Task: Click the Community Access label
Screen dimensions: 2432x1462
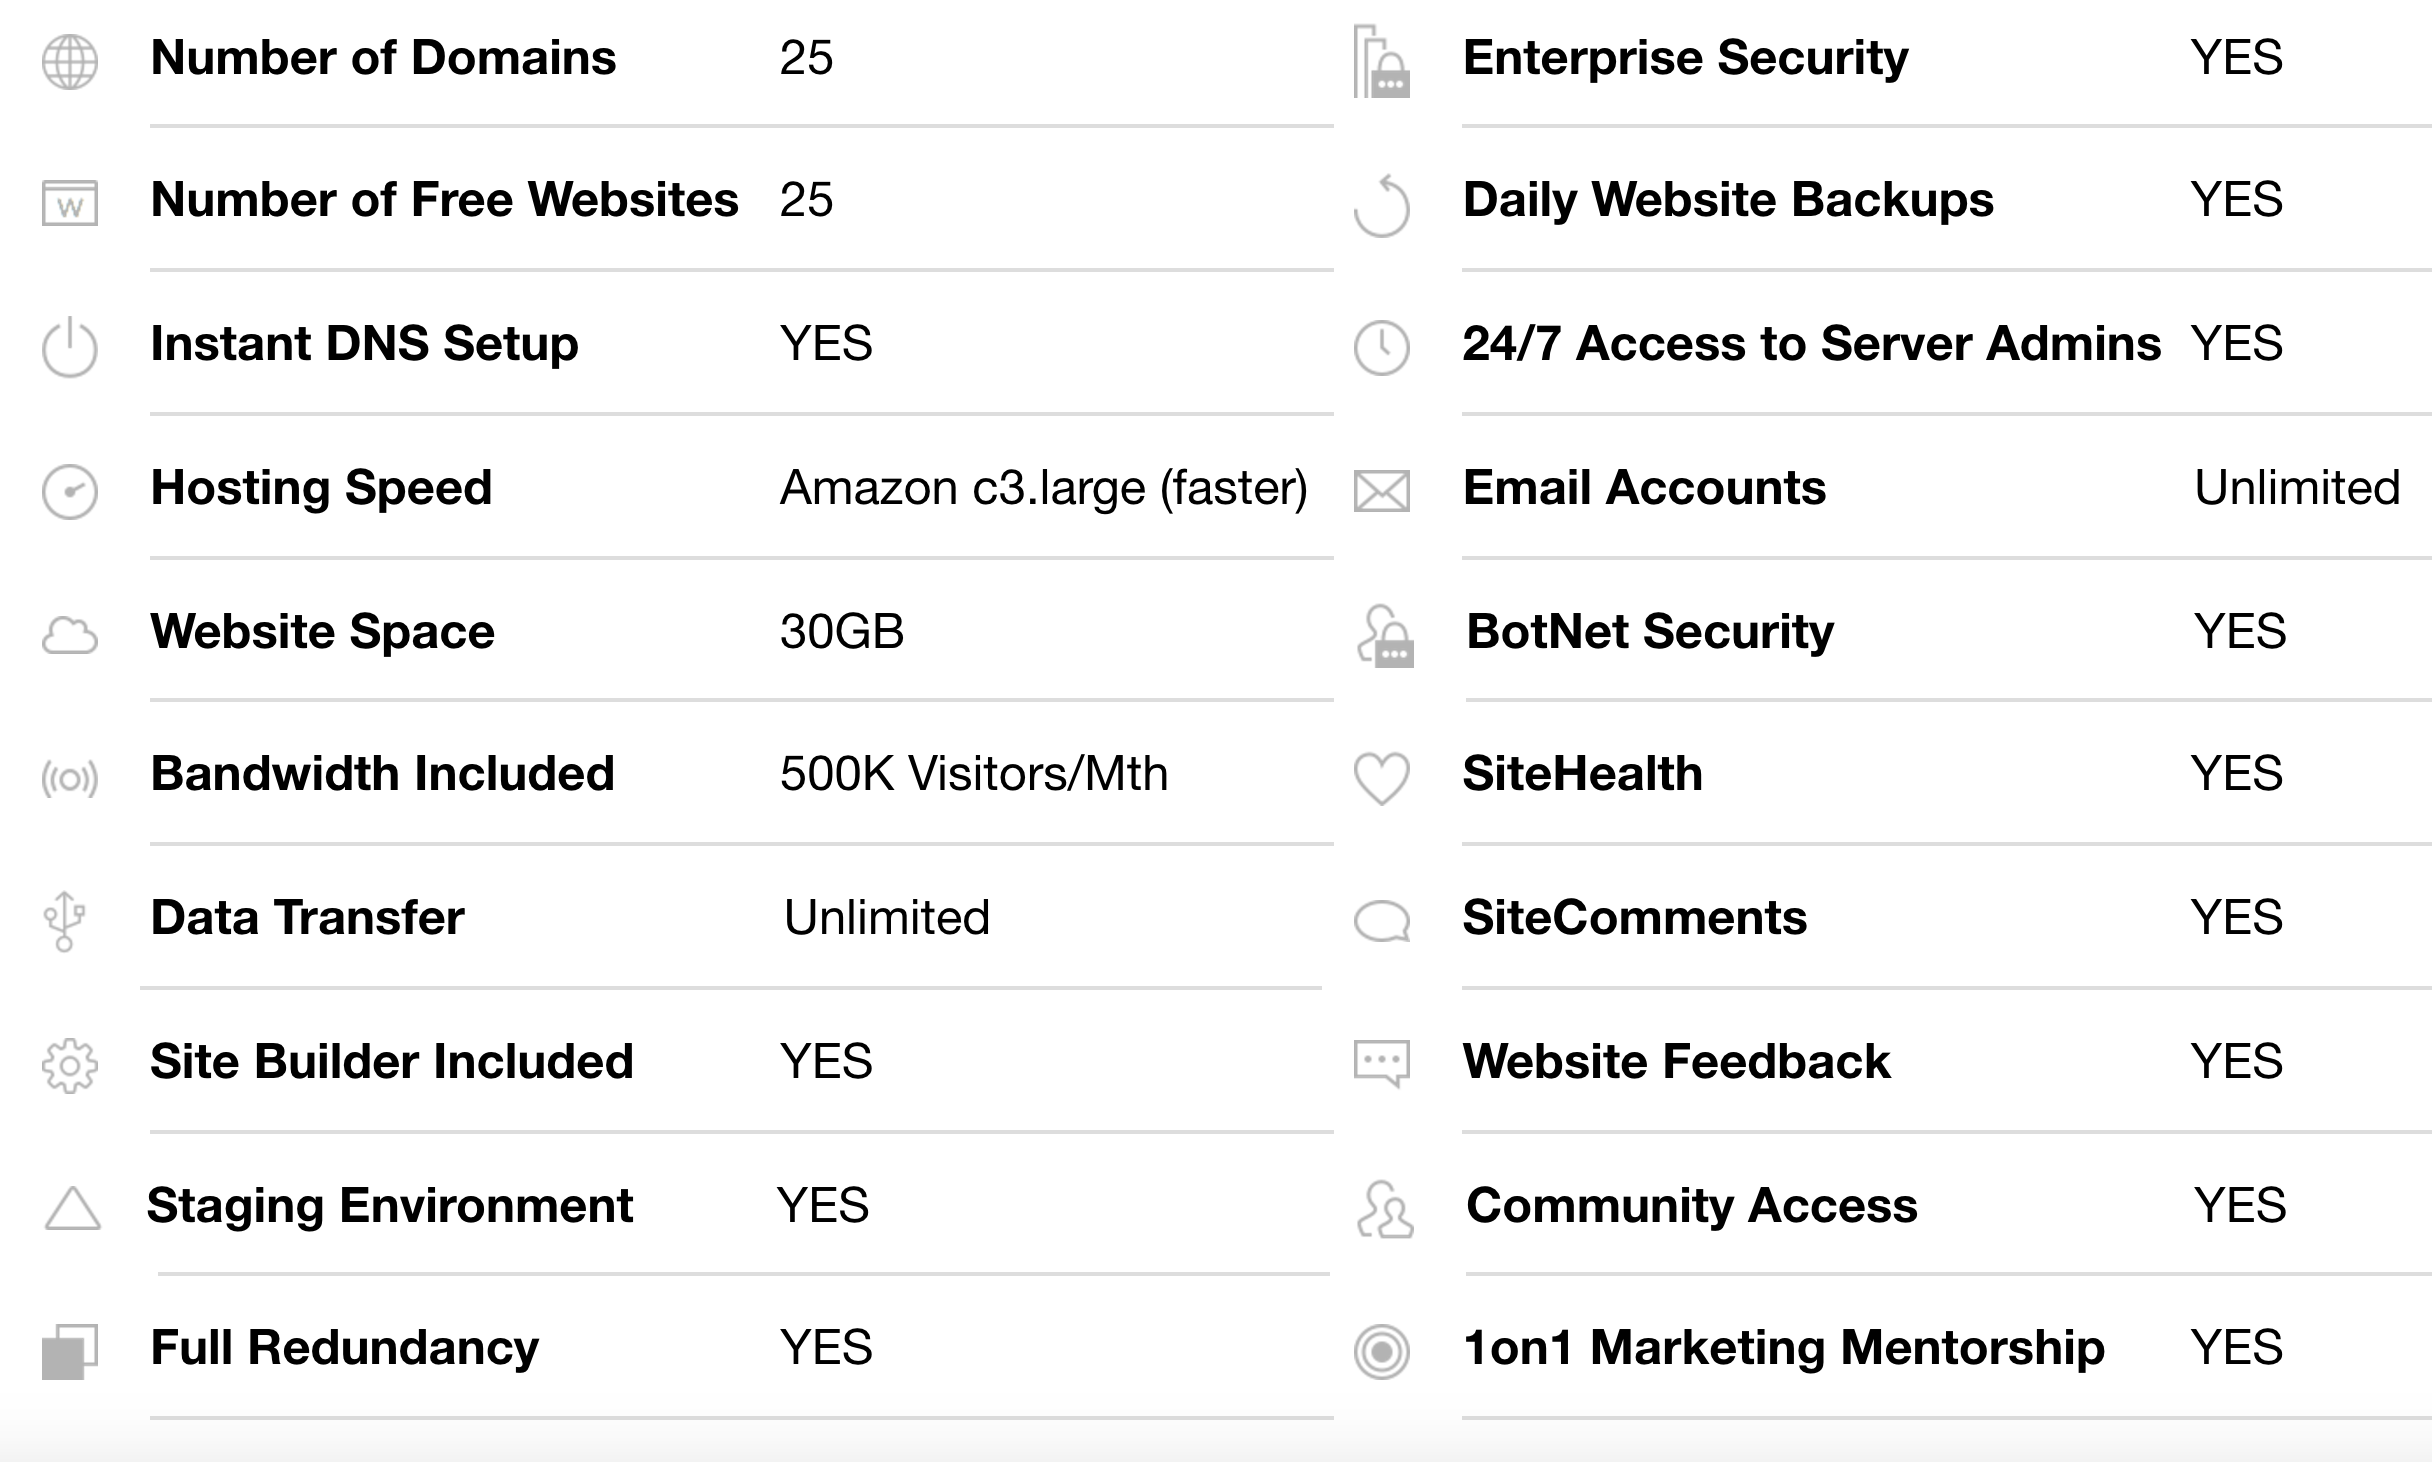Action: 1691,1205
